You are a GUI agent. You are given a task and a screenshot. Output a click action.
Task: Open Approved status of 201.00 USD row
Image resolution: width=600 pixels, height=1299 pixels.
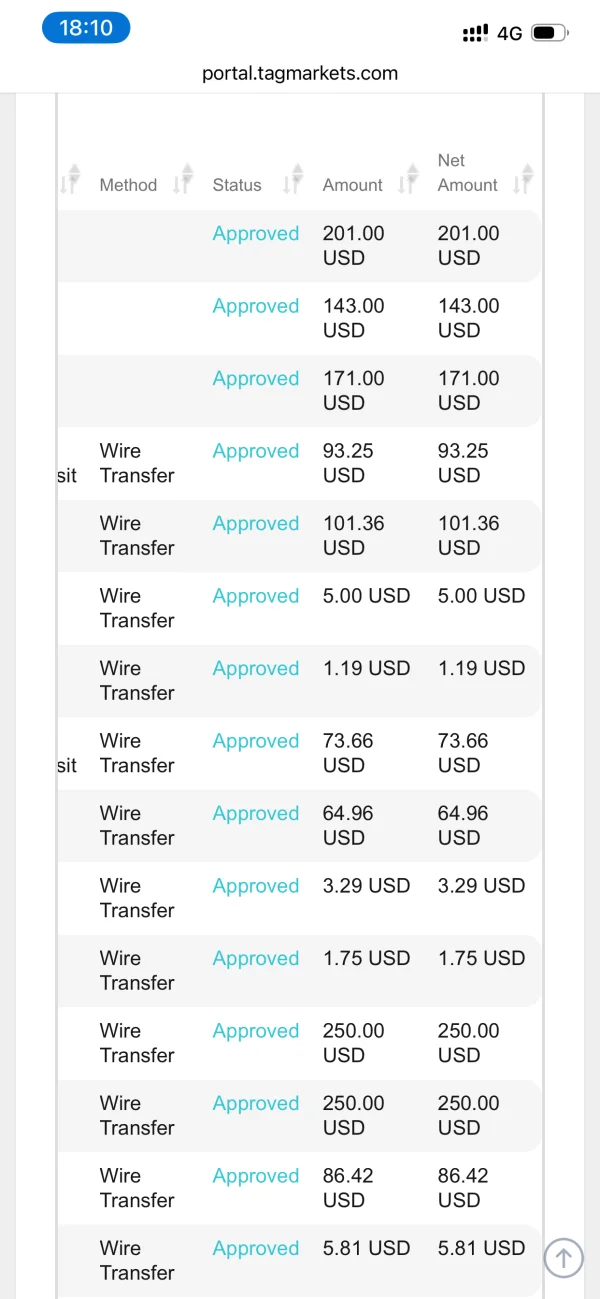pyautogui.click(x=256, y=234)
